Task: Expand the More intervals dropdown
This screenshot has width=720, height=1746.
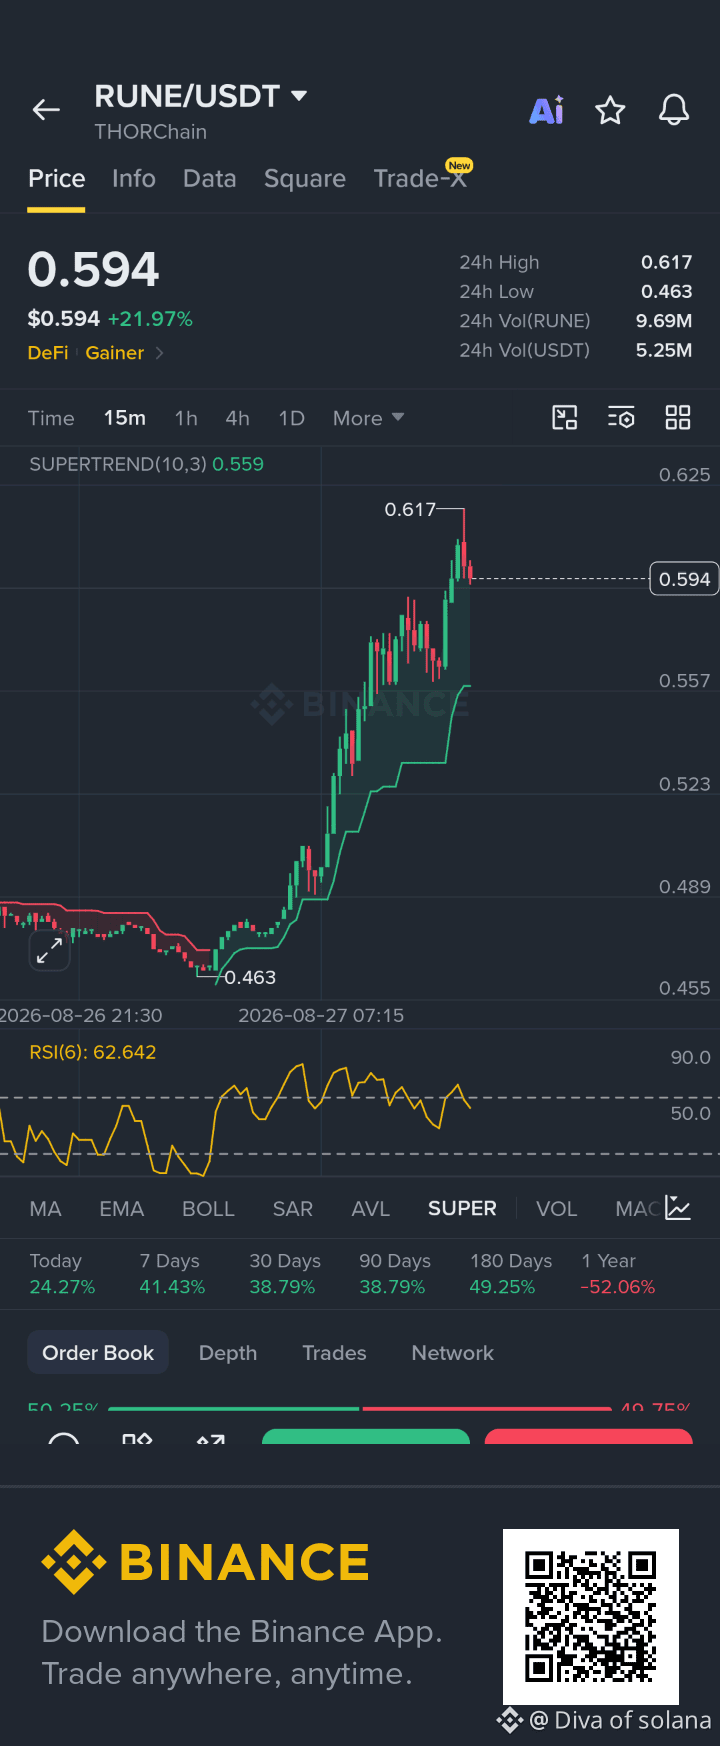Action: [368, 418]
